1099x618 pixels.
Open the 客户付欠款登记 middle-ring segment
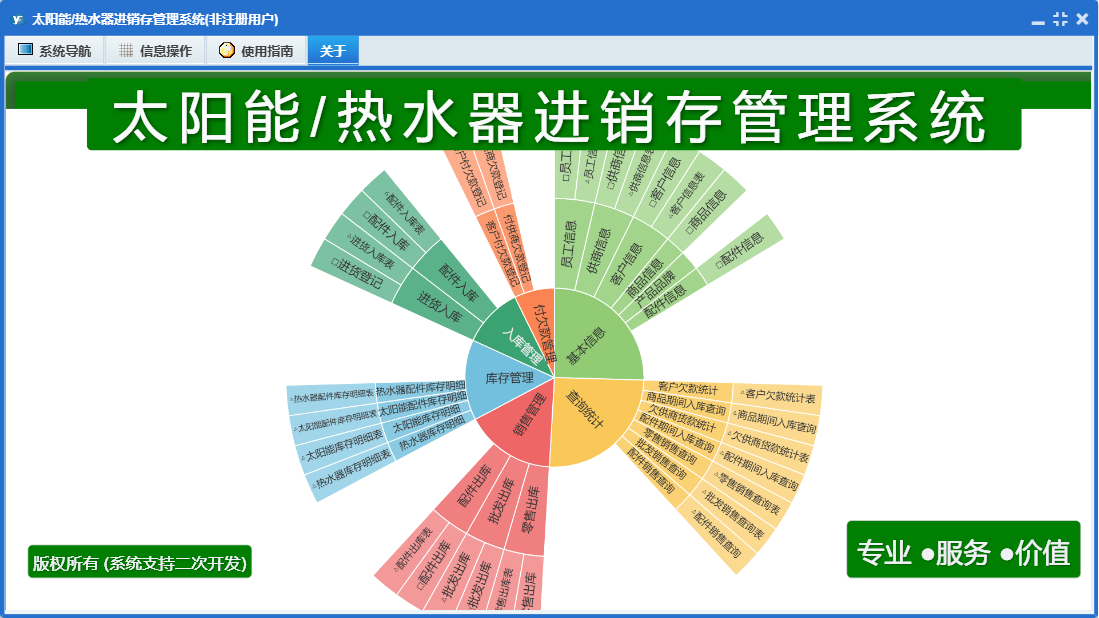[x=502, y=254]
